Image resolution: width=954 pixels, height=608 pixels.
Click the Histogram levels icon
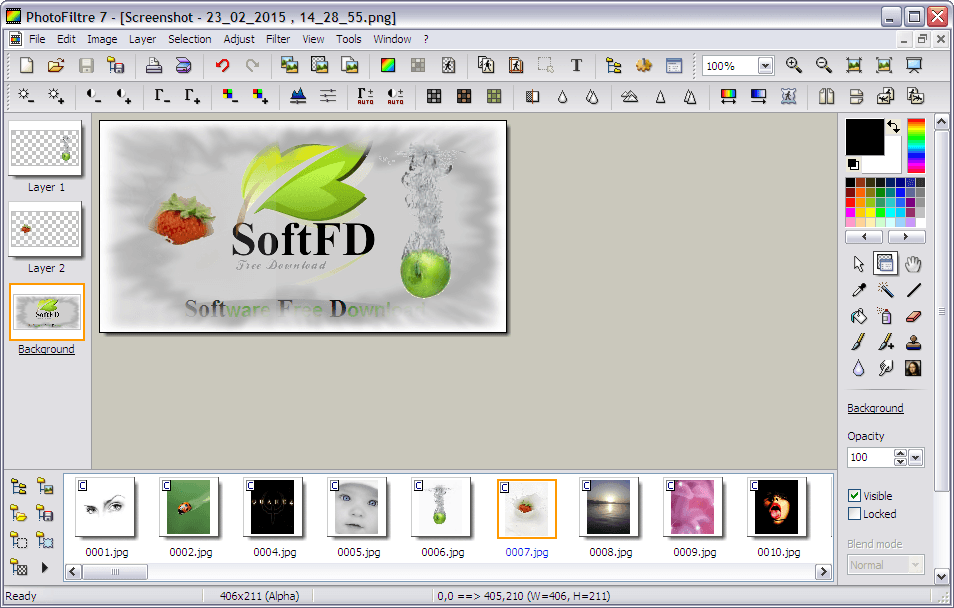298,96
